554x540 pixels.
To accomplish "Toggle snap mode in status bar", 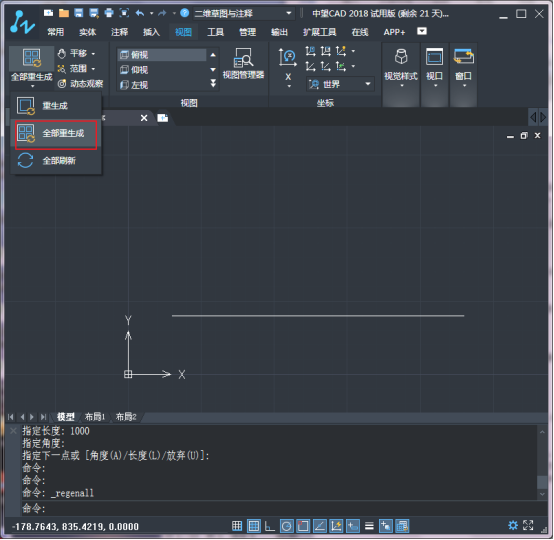I will [x=237, y=526].
